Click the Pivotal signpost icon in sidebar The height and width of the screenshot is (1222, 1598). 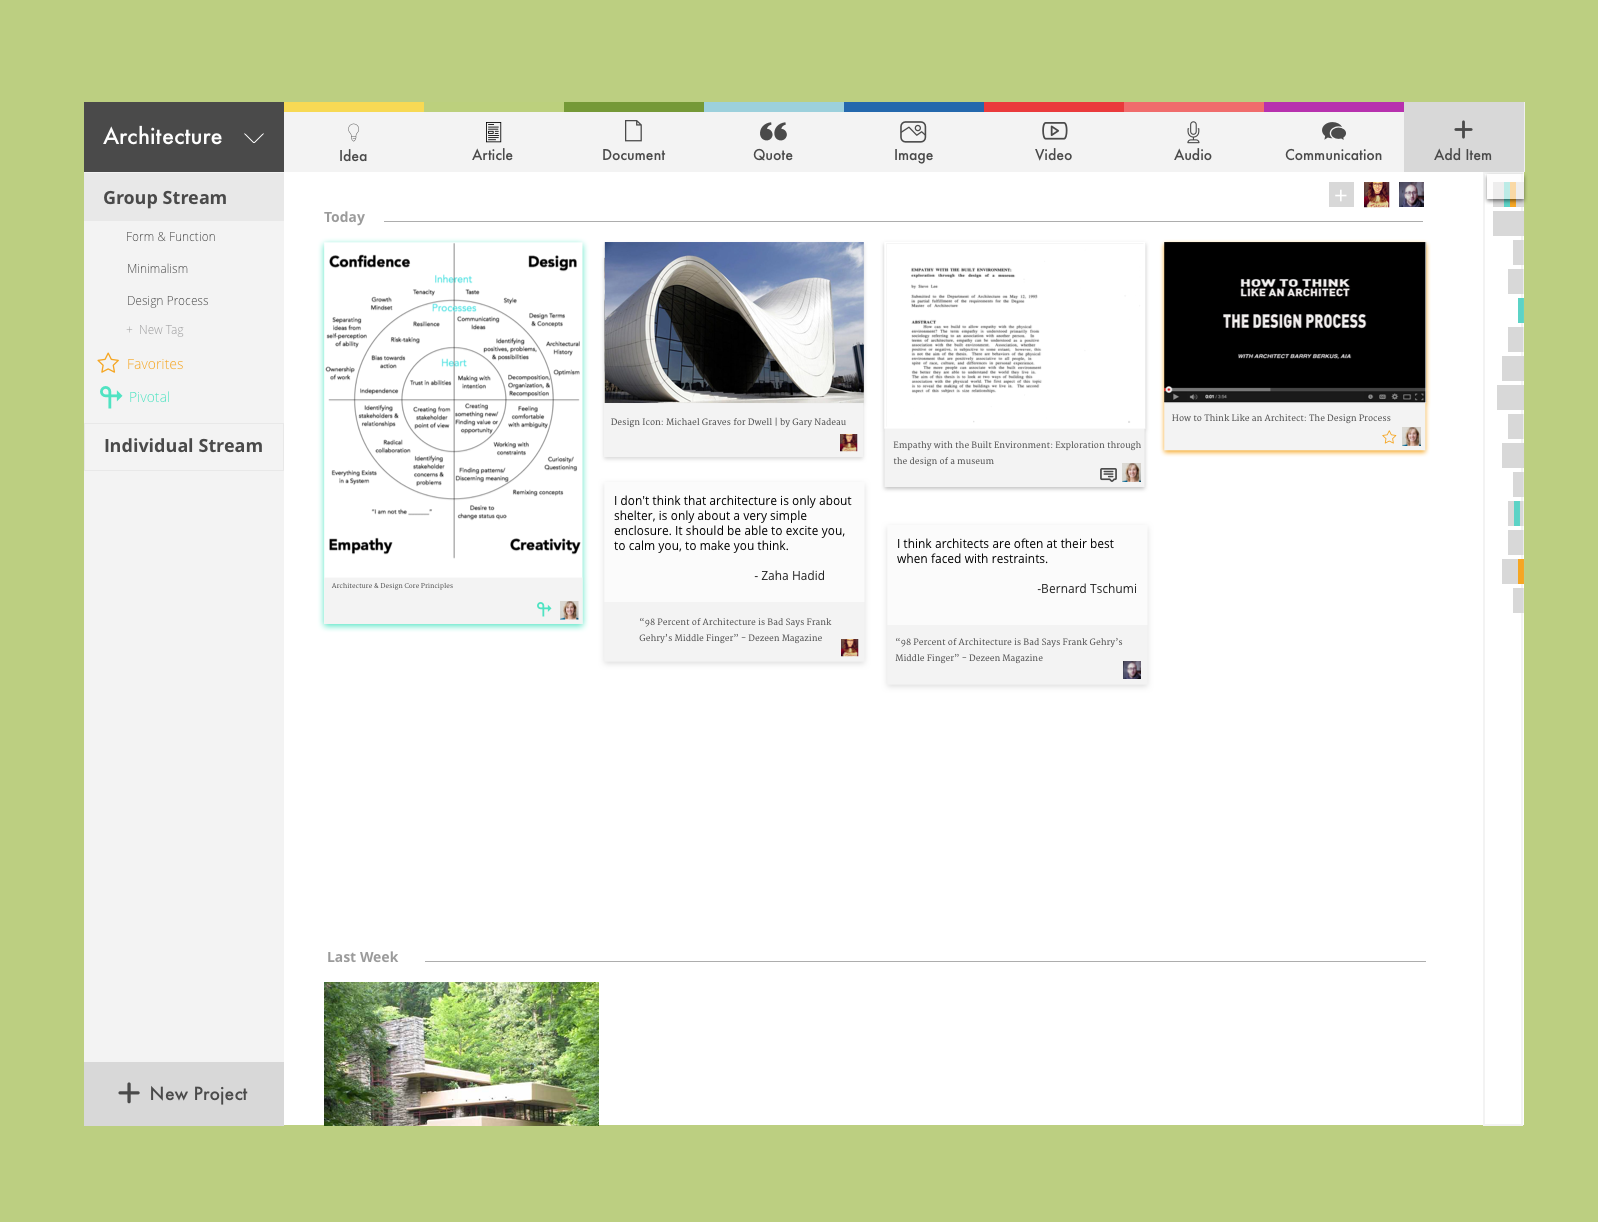point(110,397)
